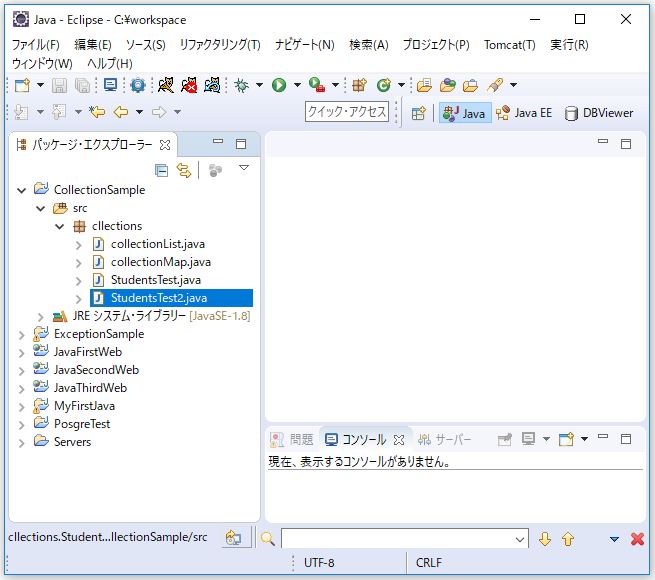Click the Debug bug icon
This screenshot has height=580, width=655.
(x=241, y=85)
